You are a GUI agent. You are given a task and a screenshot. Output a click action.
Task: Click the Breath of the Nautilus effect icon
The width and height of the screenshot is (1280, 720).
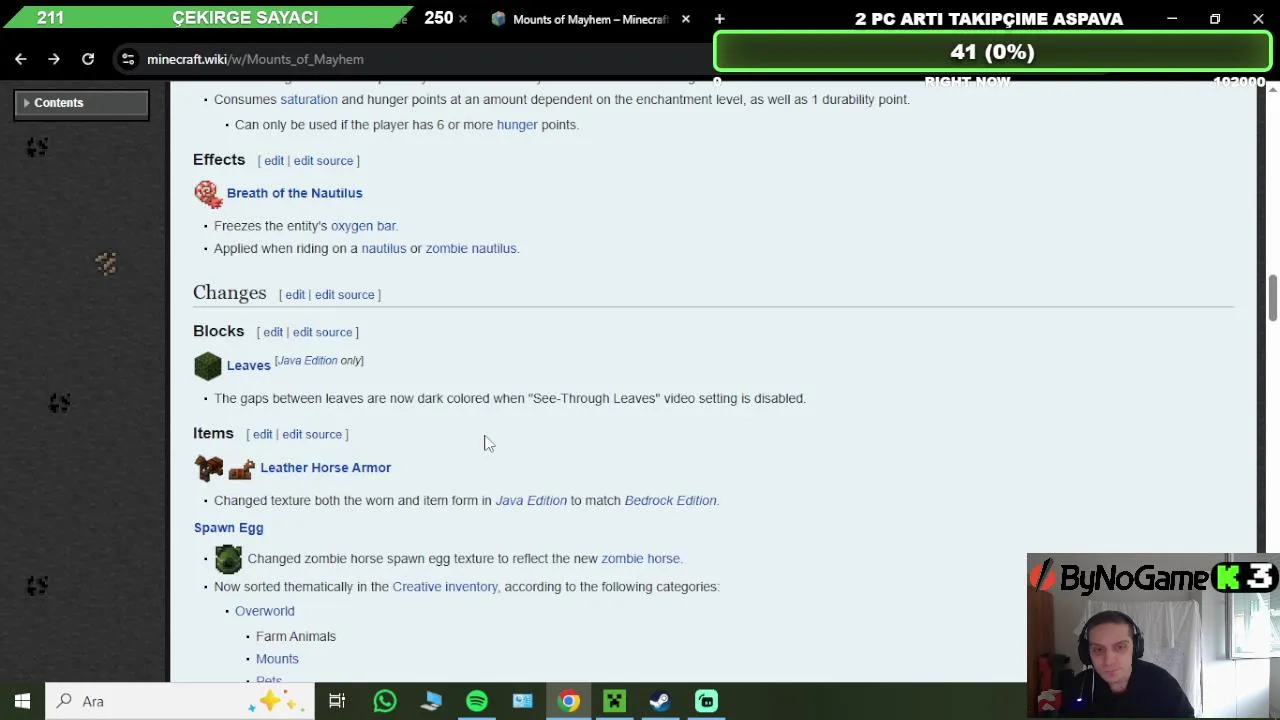(208, 193)
